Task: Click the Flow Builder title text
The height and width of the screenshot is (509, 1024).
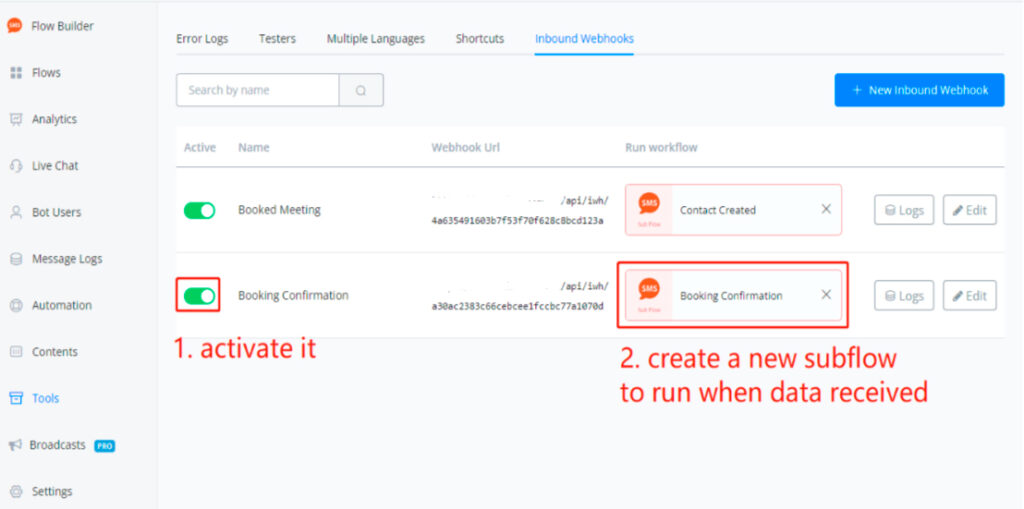Action: point(63,26)
